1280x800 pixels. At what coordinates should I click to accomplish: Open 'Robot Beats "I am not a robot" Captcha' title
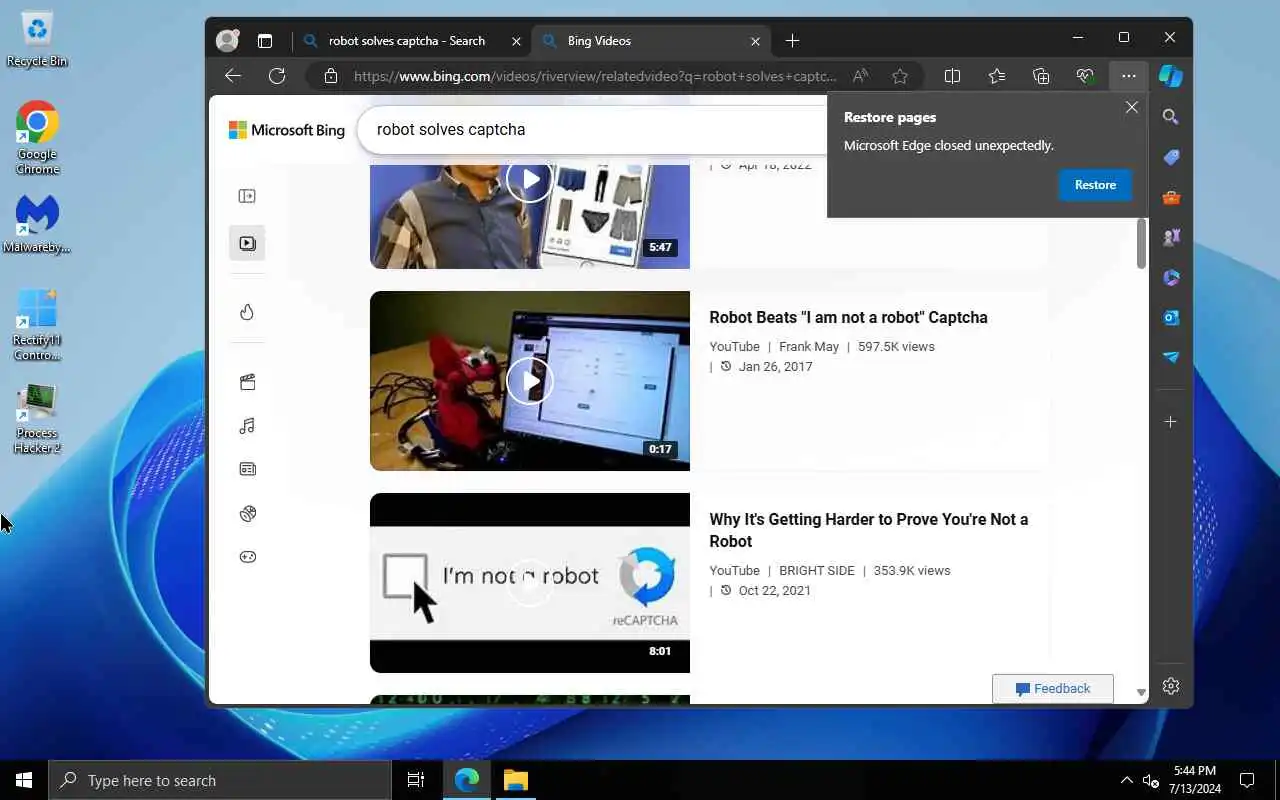(848, 317)
